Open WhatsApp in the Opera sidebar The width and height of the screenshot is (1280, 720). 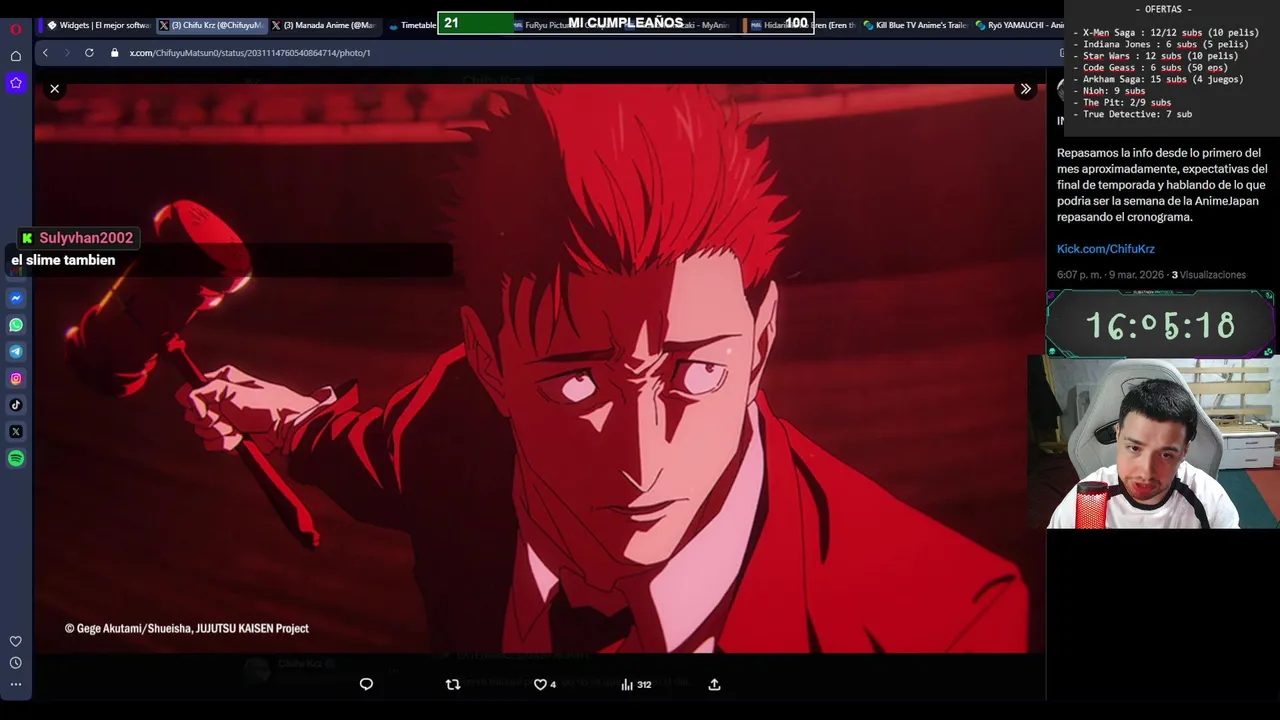click(16, 325)
